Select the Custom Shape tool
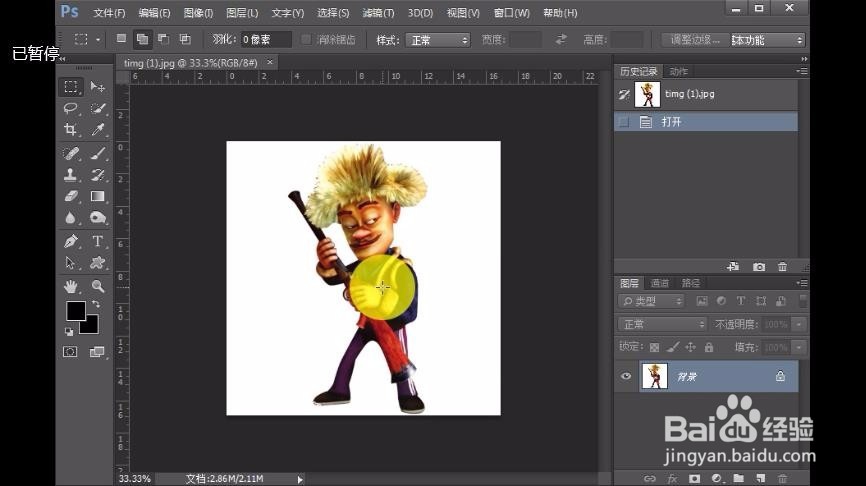866x486 pixels. click(98, 262)
